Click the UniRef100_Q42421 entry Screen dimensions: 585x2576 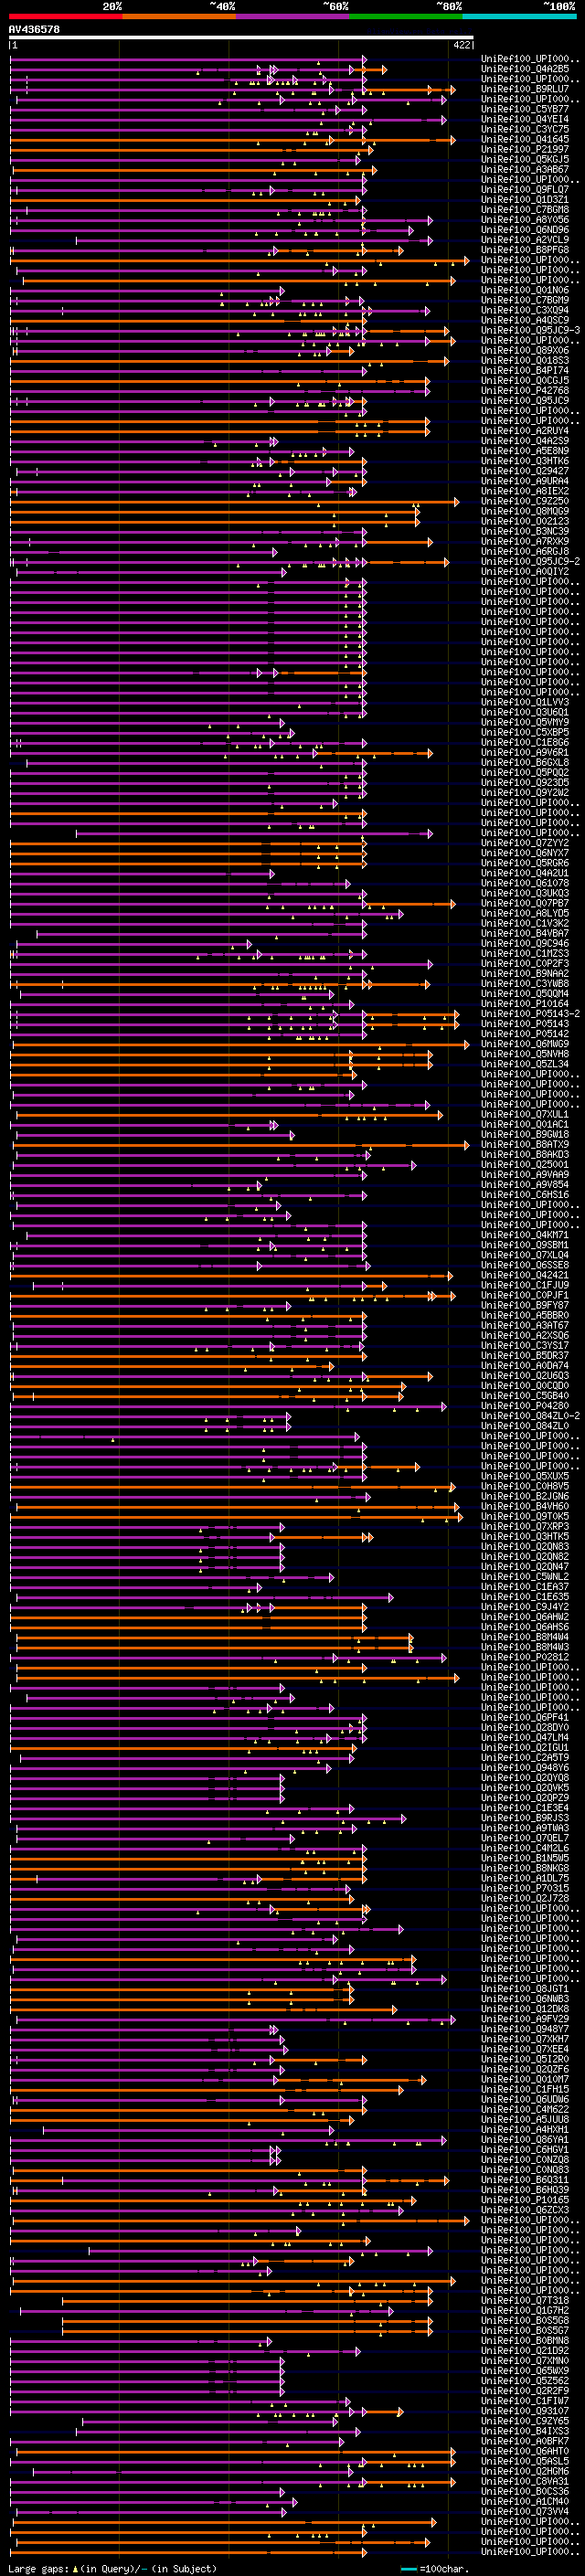[524, 1275]
